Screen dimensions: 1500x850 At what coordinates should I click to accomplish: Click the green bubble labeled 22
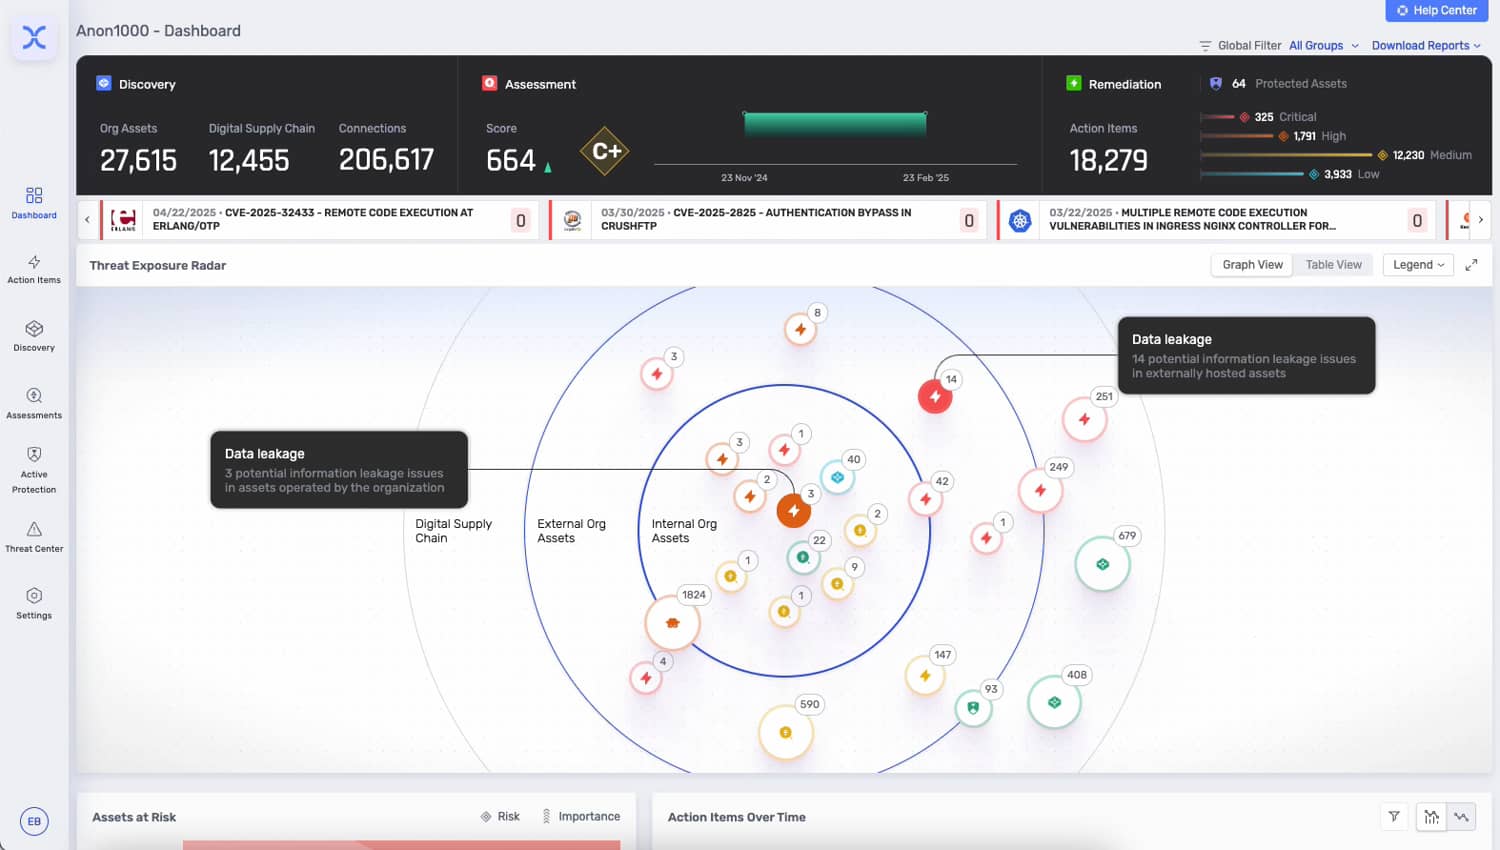point(803,557)
